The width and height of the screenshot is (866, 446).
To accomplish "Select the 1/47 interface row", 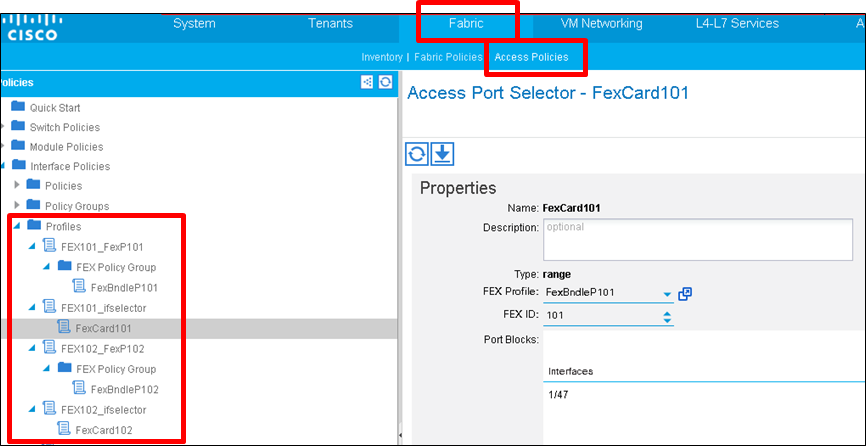I will point(704,395).
